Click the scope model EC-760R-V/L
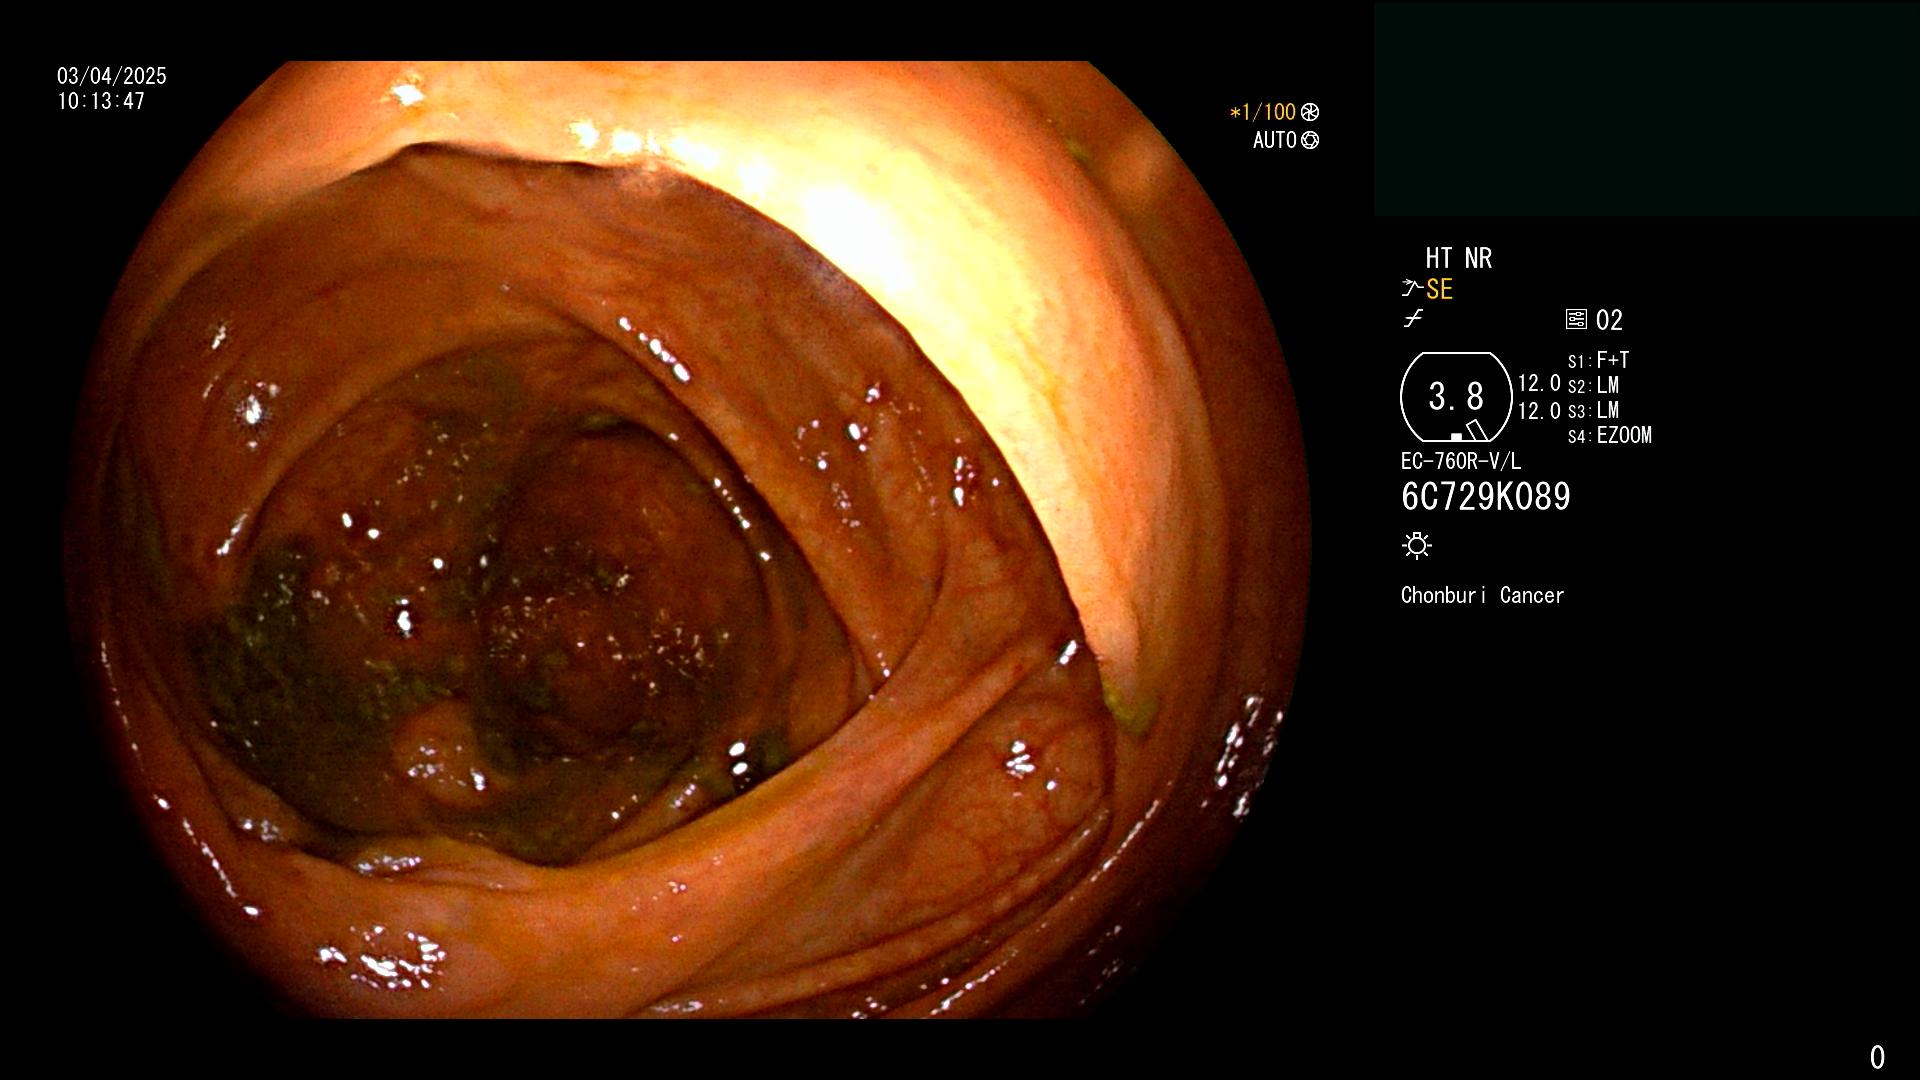Image resolution: width=1920 pixels, height=1080 pixels. pyautogui.click(x=1461, y=461)
